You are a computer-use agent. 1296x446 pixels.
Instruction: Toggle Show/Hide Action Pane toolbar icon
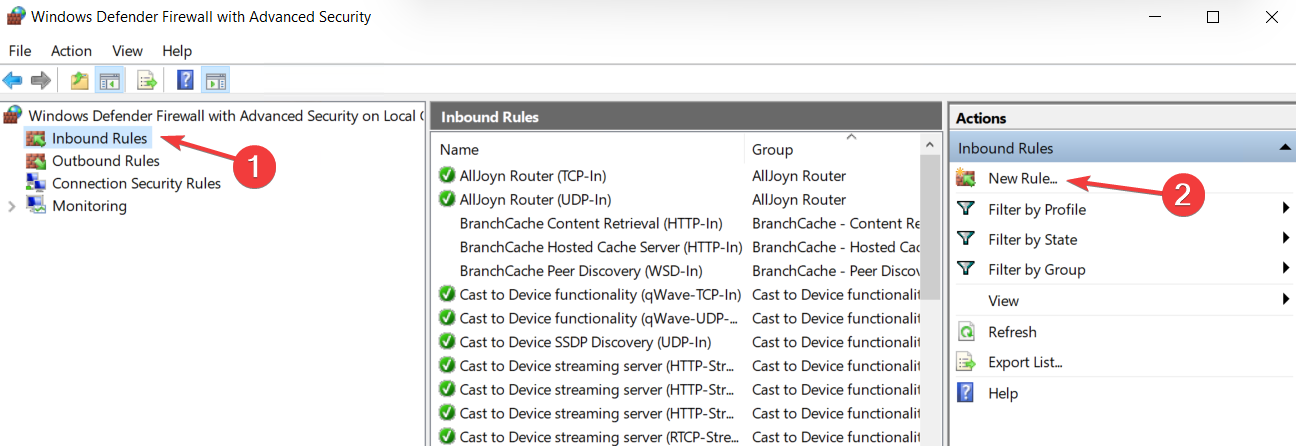[x=215, y=80]
